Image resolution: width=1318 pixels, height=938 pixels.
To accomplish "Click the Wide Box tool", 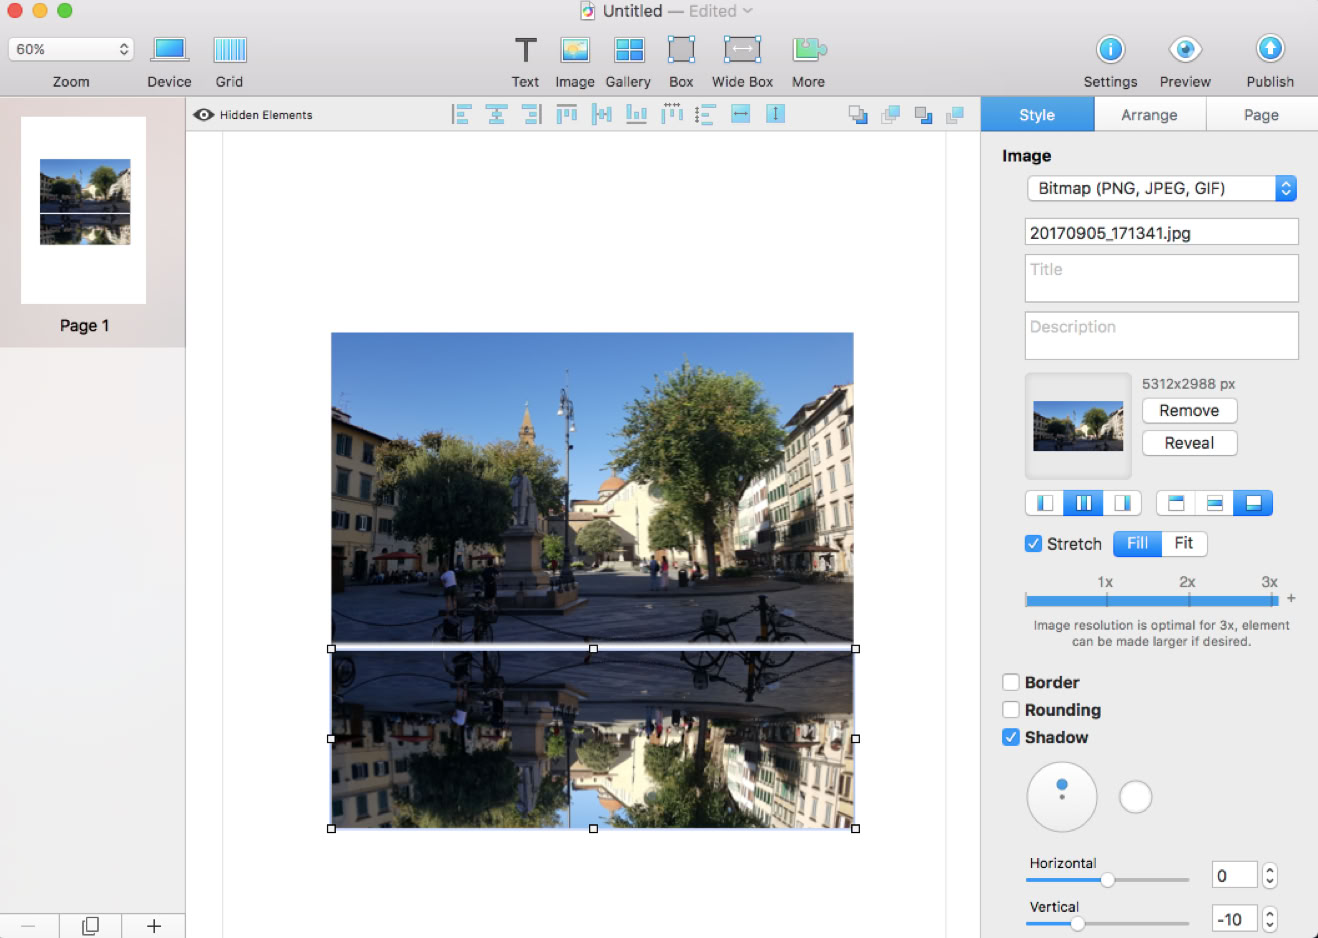I will point(742,50).
